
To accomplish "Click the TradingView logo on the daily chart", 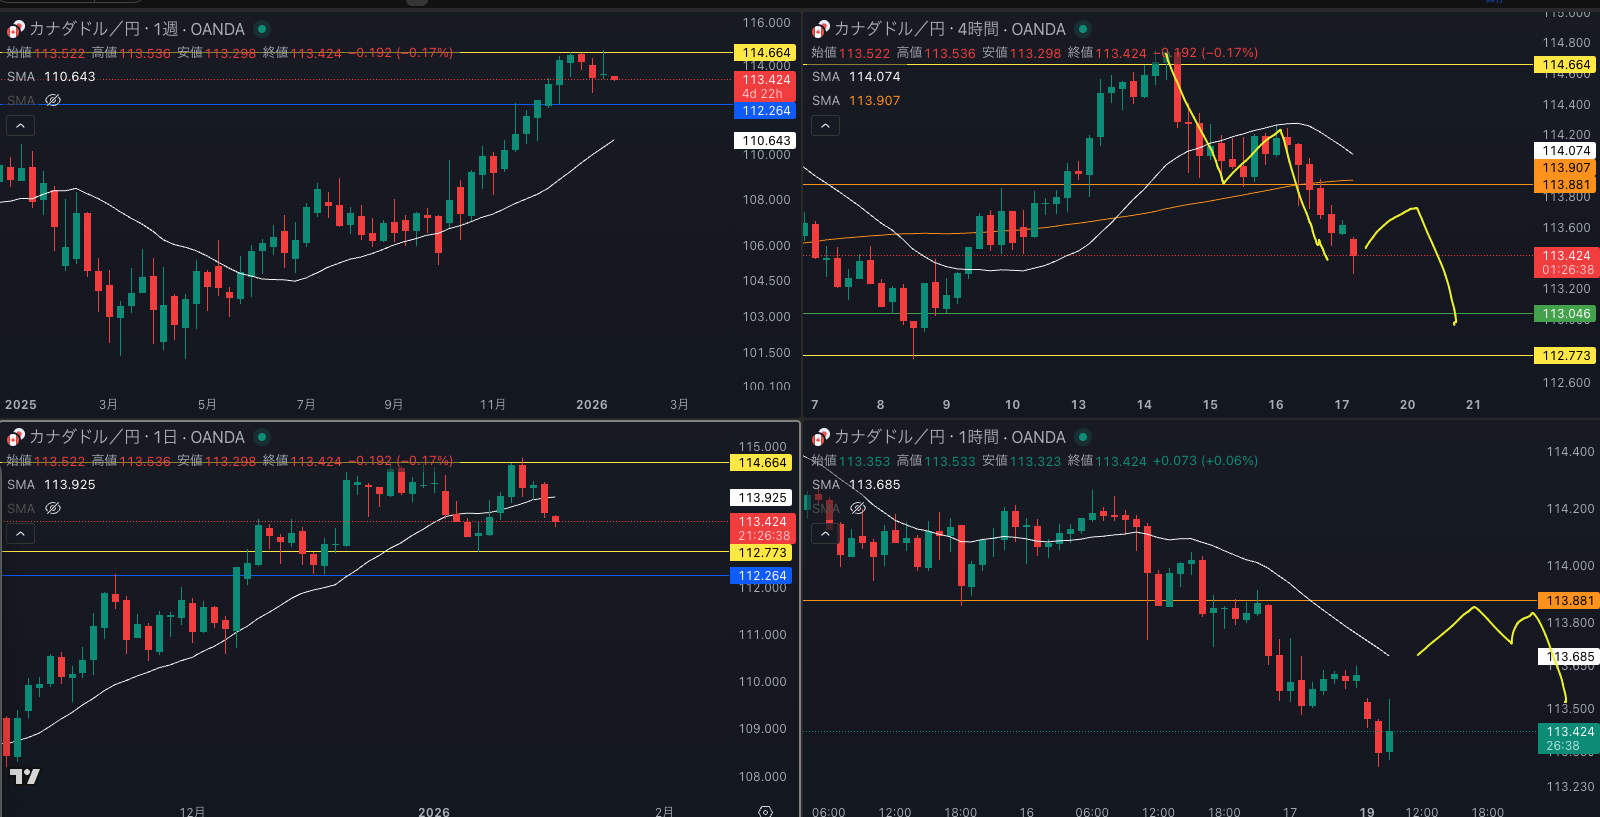I will point(24,776).
